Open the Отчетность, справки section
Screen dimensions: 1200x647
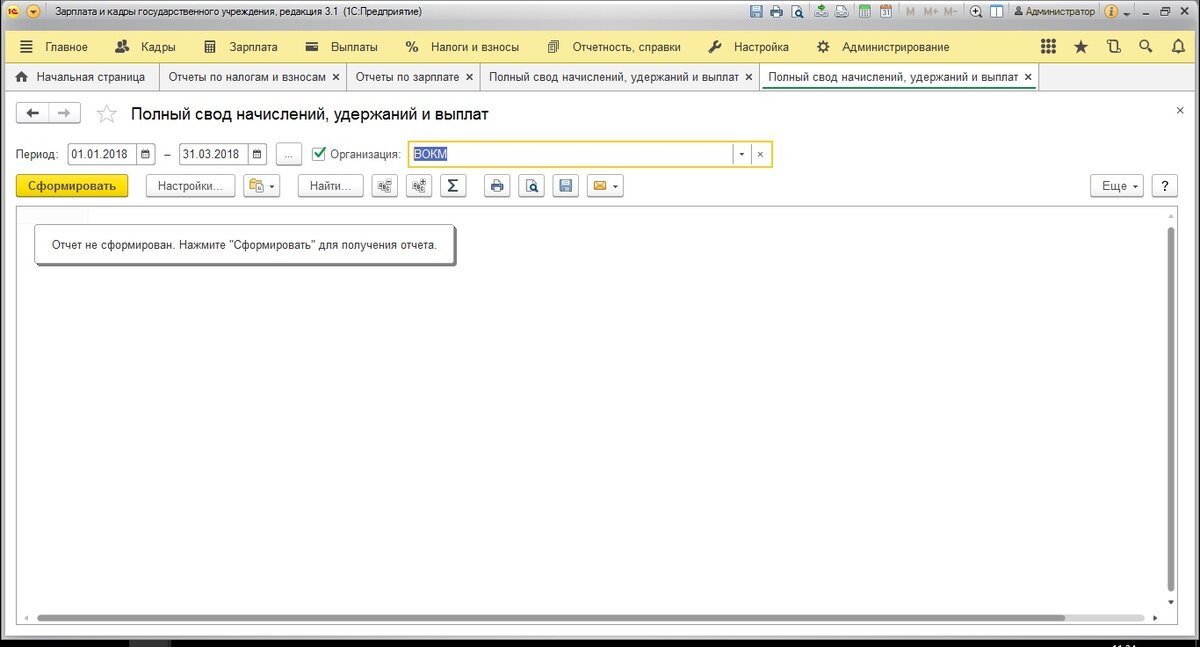[x=614, y=47]
